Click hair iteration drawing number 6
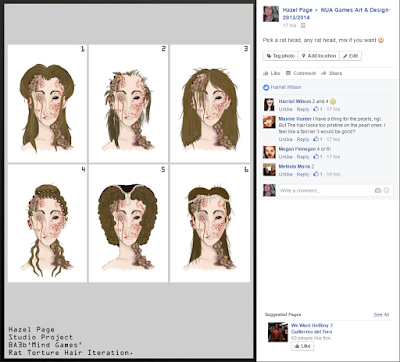Image resolution: width=400 pixels, height=362 pixels. (x=210, y=223)
